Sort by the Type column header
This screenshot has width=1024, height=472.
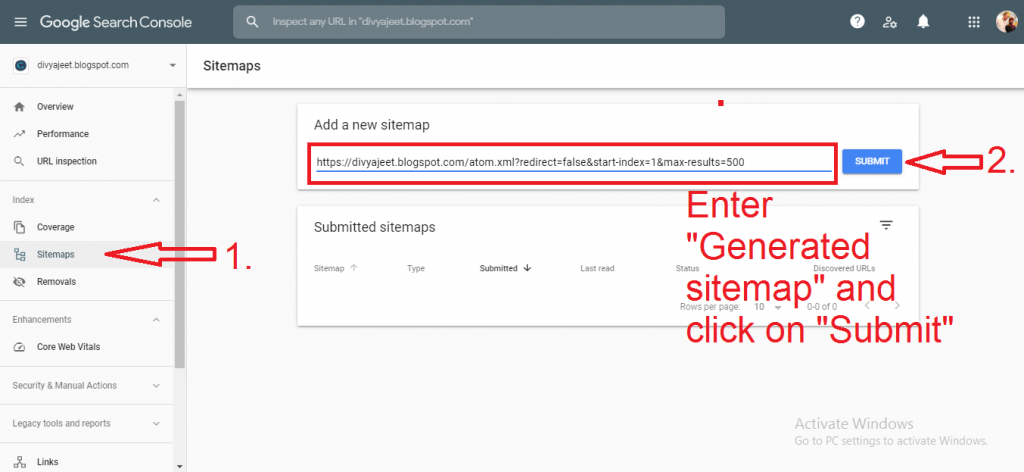416,268
